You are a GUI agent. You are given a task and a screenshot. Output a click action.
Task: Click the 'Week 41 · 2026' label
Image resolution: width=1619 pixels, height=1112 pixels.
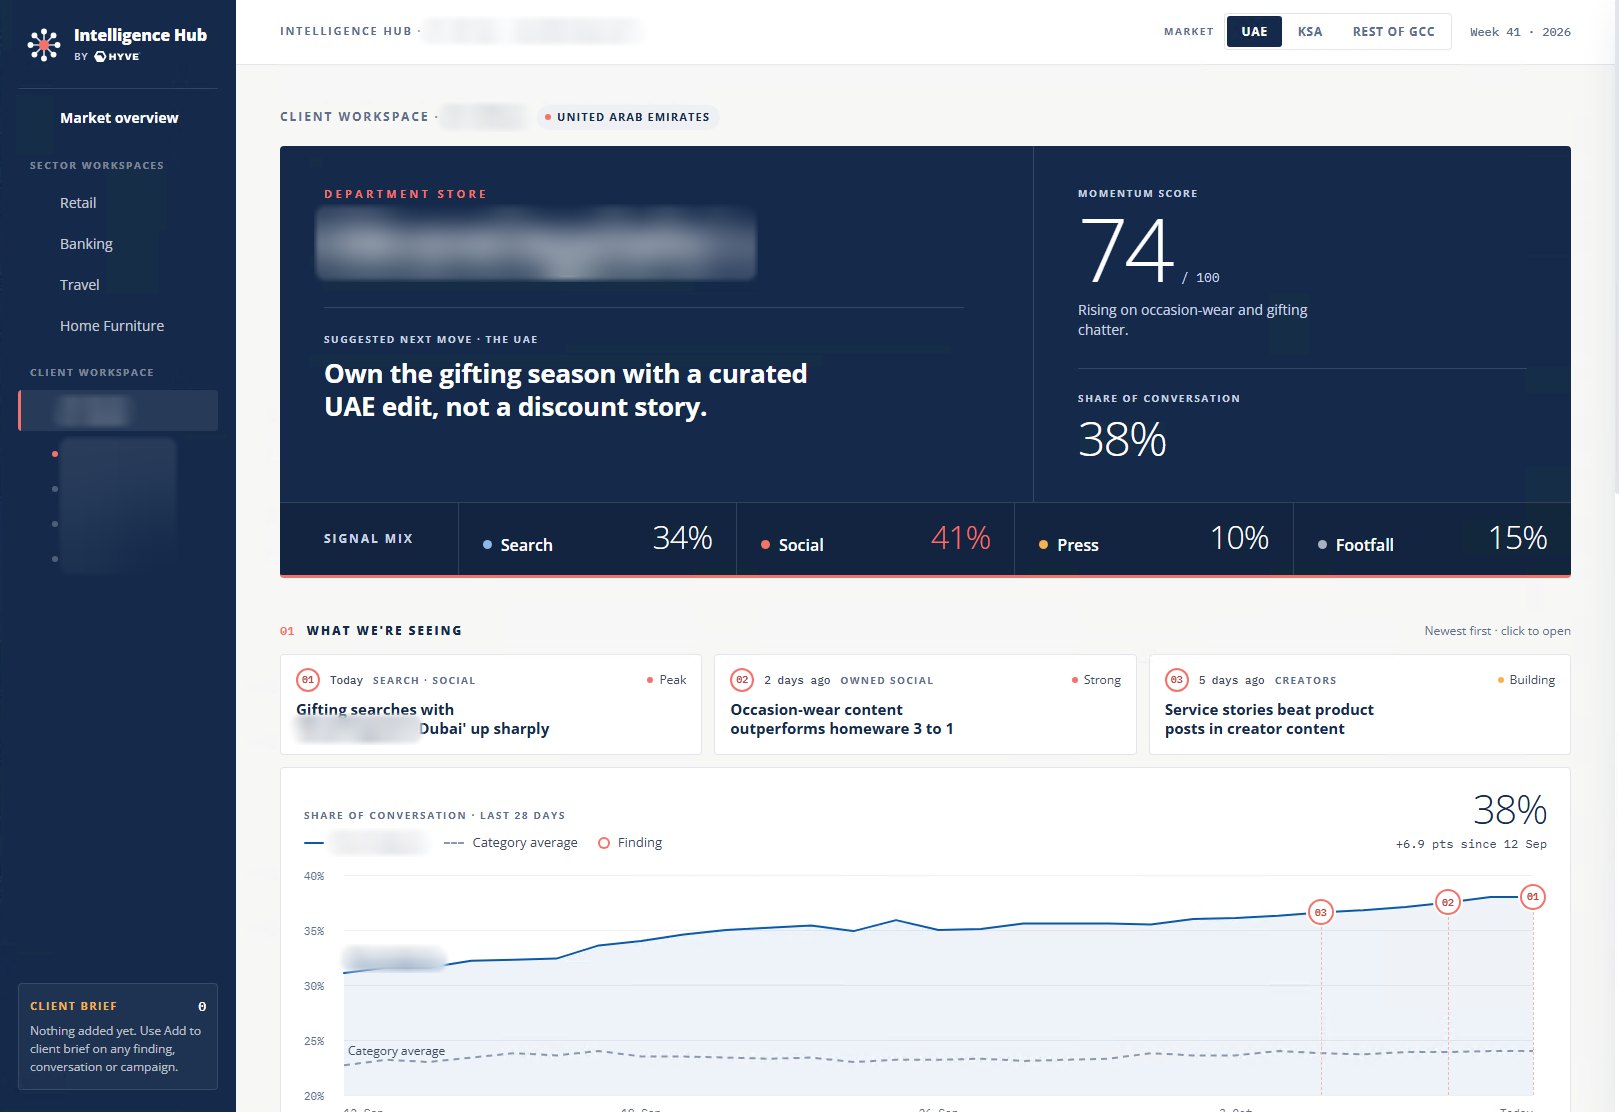(1520, 32)
